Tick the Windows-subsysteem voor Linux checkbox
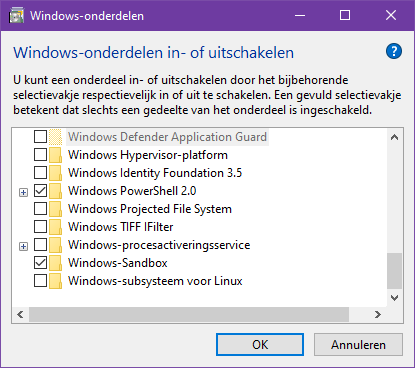 pyautogui.click(x=40, y=281)
